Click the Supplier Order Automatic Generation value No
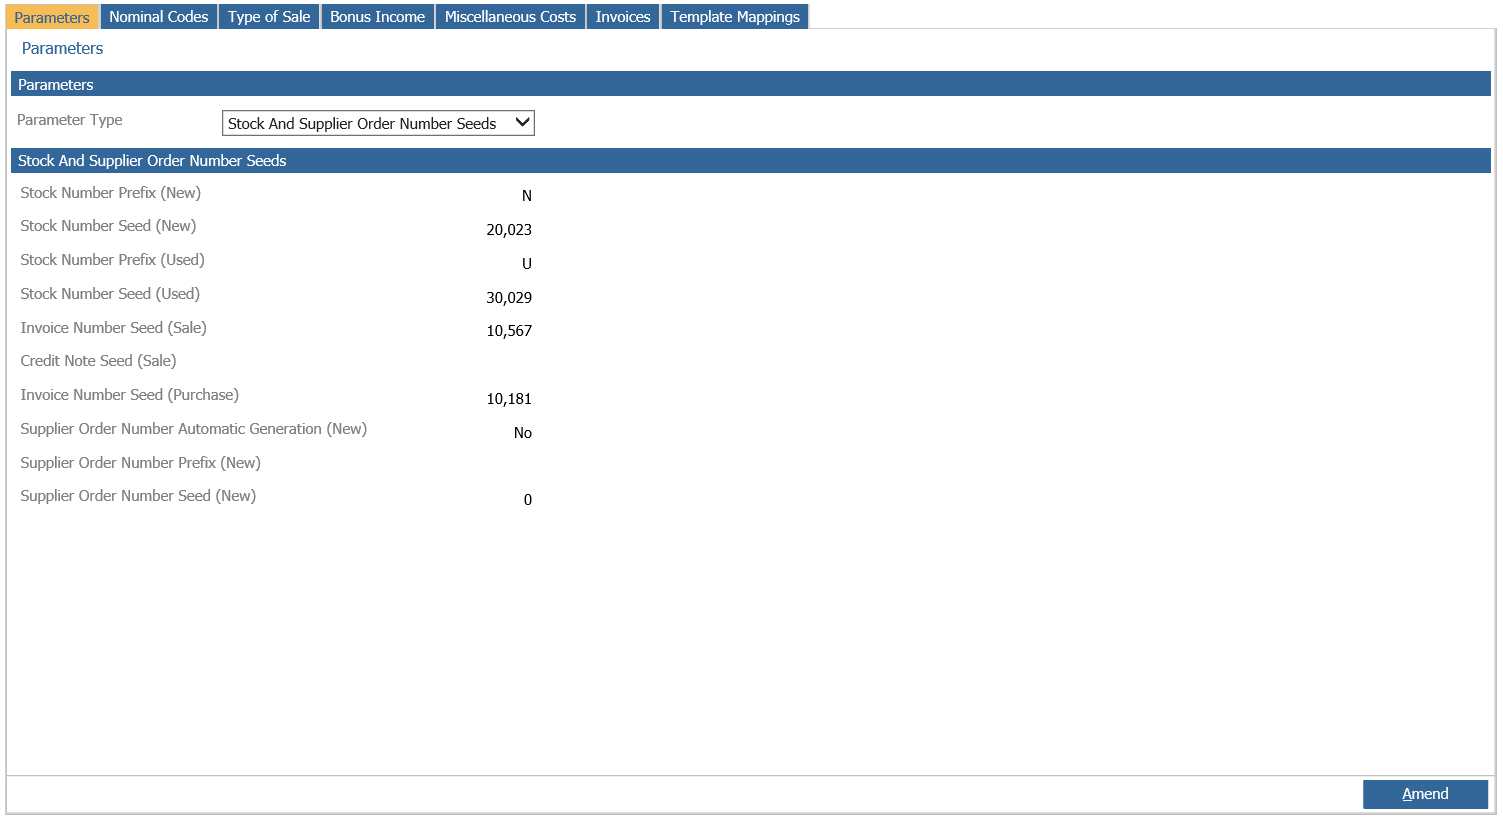Viewport: 1503px width, 817px height. pos(522,433)
